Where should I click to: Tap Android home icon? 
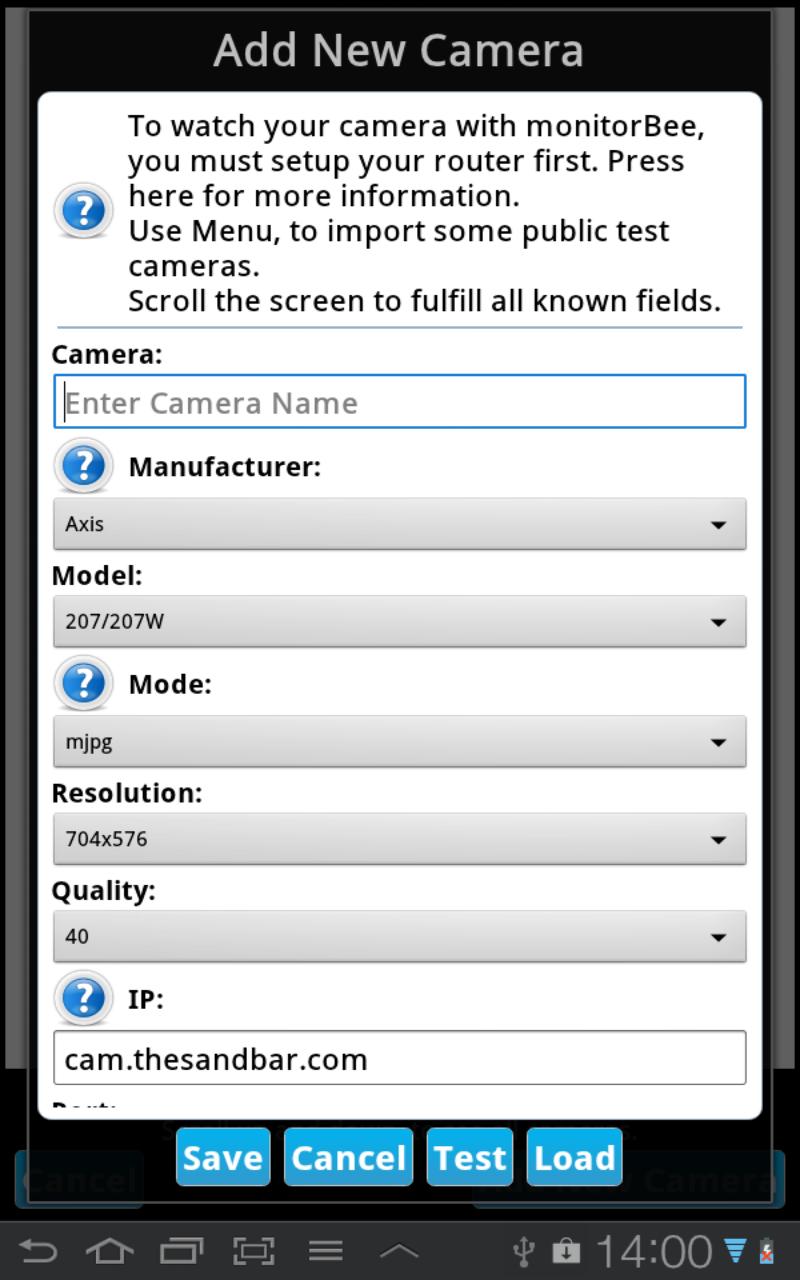coord(110,1250)
